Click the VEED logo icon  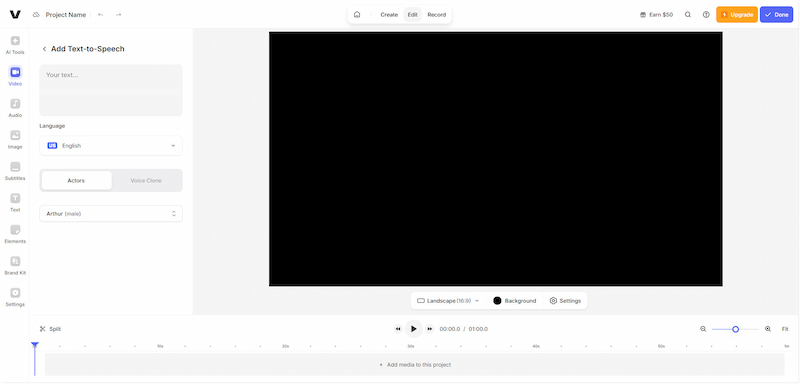click(x=15, y=15)
